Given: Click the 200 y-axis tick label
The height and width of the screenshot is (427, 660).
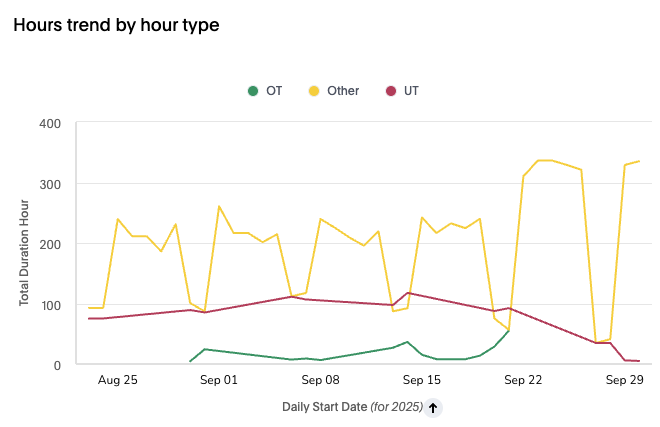Looking at the screenshot, I should pos(51,244).
